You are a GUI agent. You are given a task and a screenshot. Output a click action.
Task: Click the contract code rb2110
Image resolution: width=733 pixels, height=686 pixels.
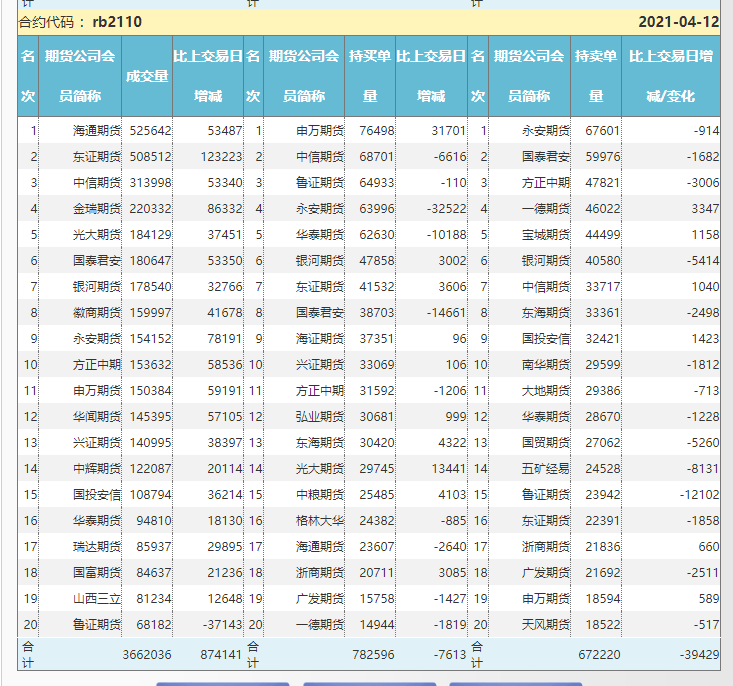(x=116, y=22)
